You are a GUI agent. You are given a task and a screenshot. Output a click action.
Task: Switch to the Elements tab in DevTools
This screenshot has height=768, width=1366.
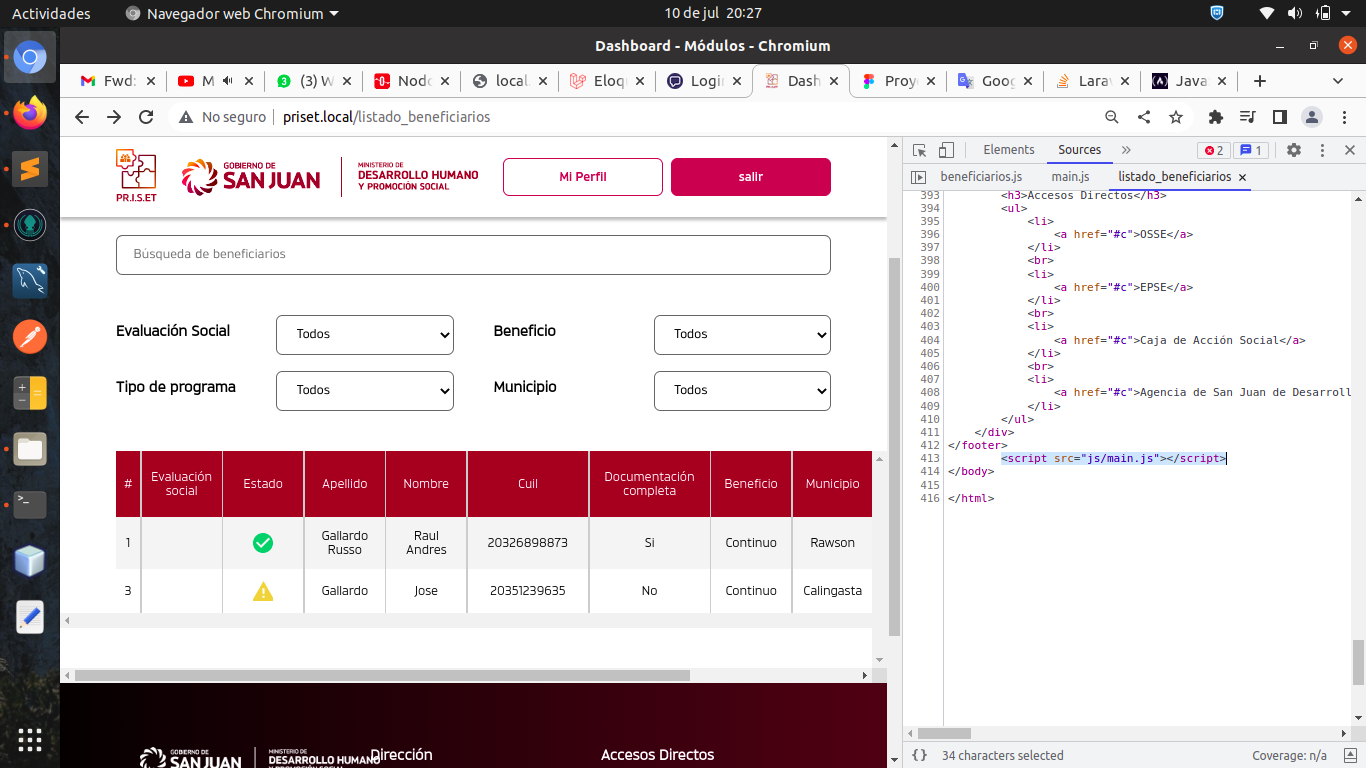coord(1008,150)
